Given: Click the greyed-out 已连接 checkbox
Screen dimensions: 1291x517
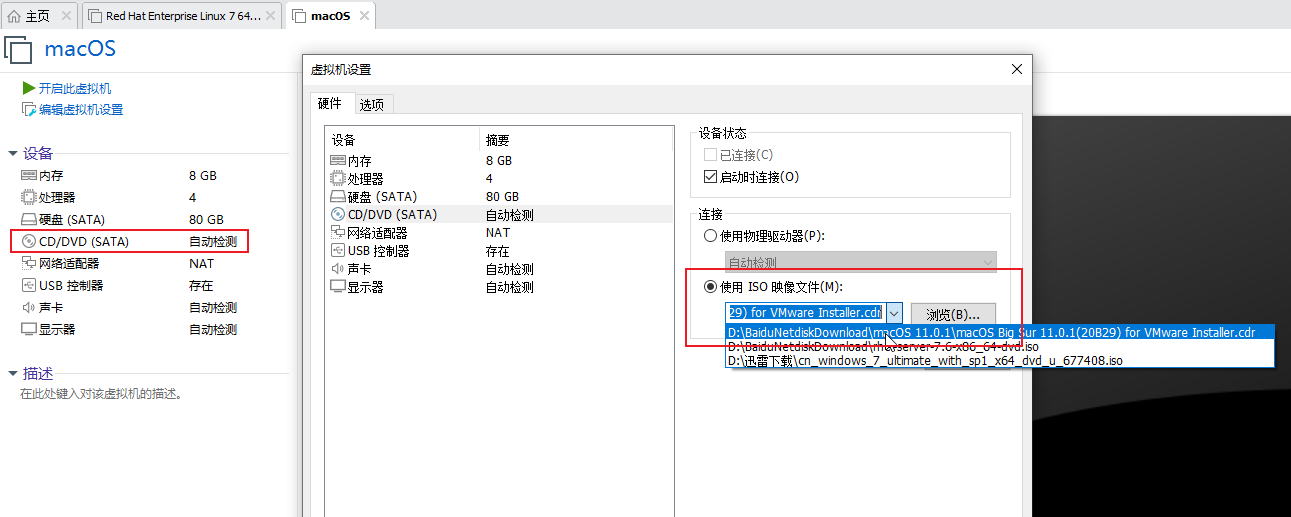Looking at the screenshot, I should [x=710, y=155].
